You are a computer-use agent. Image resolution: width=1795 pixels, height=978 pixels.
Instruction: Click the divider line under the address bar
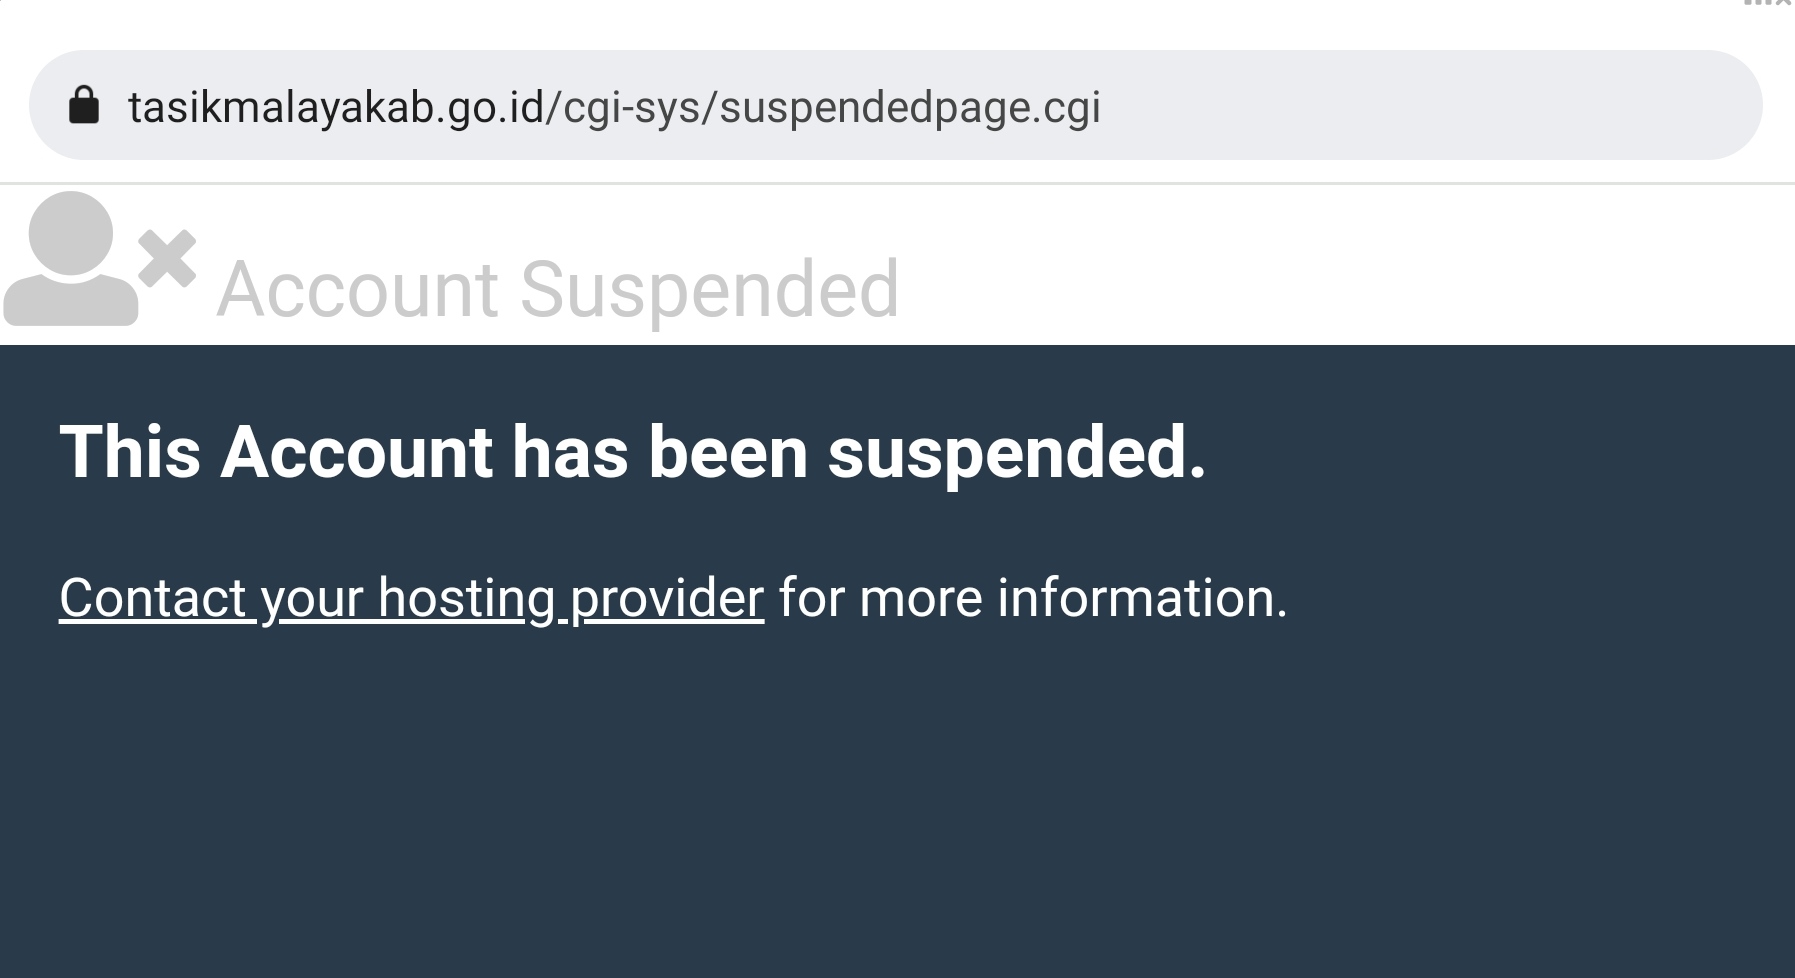click(x=900, y=182)
